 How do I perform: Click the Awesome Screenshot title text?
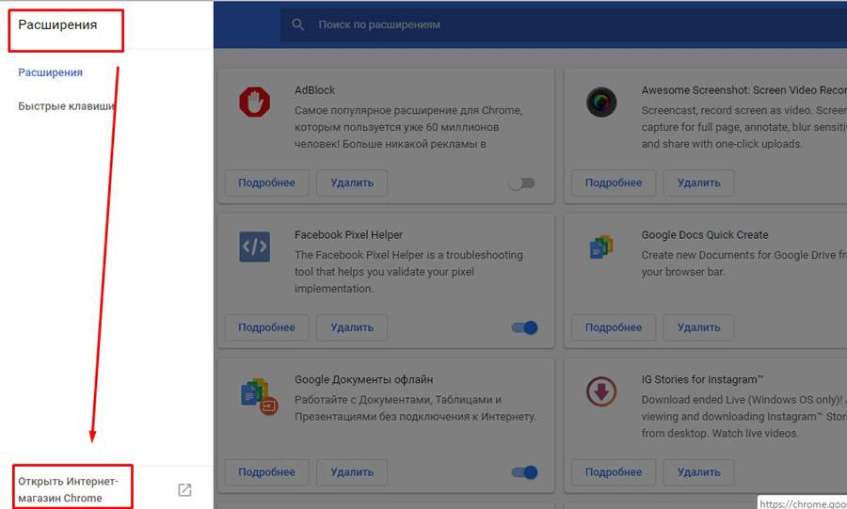click(744, 90)
